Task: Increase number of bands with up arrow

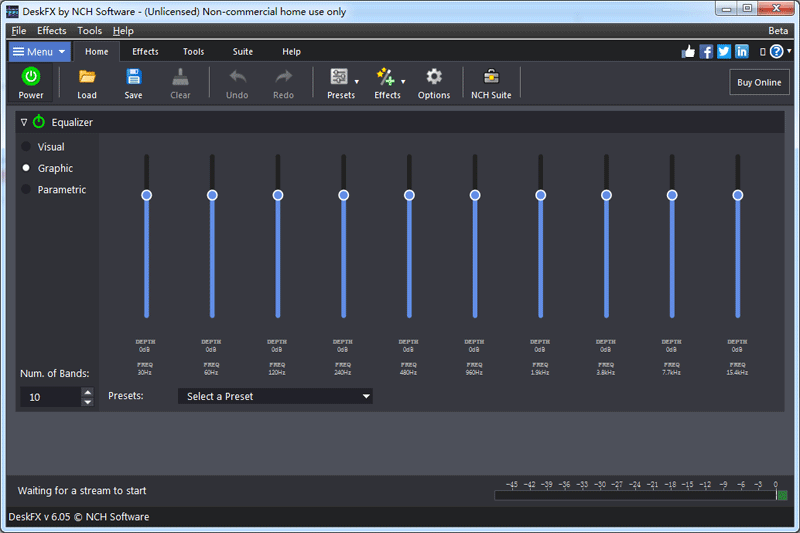Action: coord(88,392)
